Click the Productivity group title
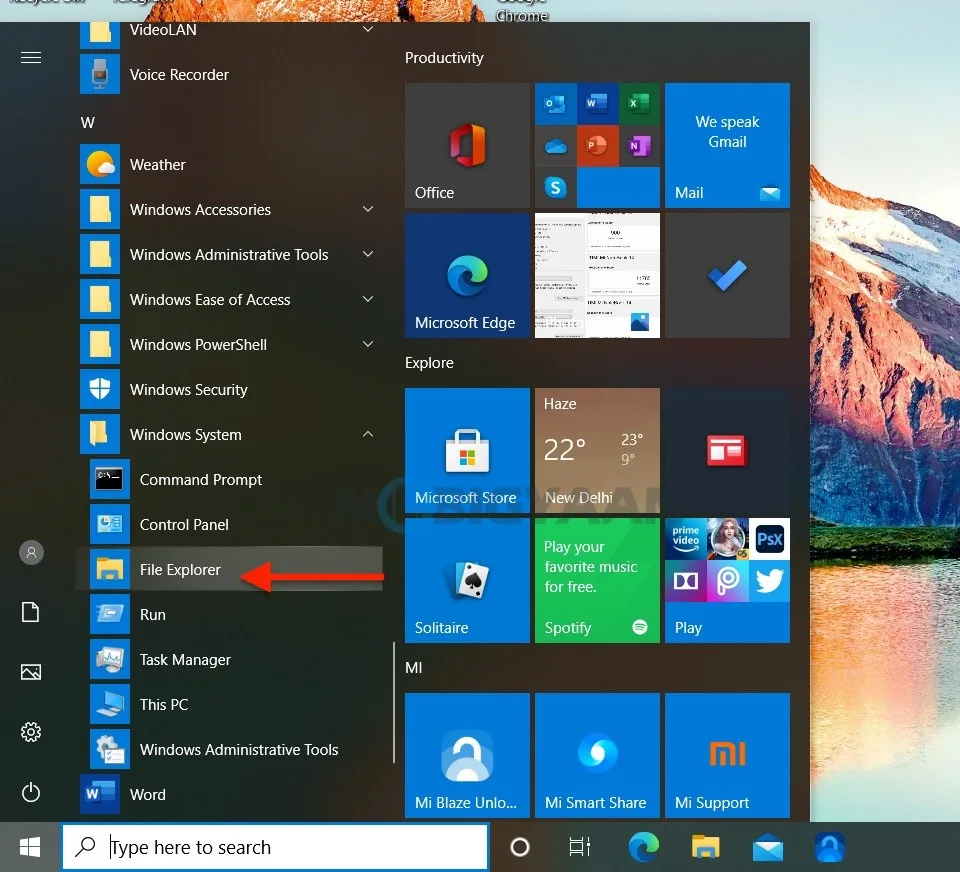Image resolution: width=960 pixels, height=872 pixels. click(444, 58)
